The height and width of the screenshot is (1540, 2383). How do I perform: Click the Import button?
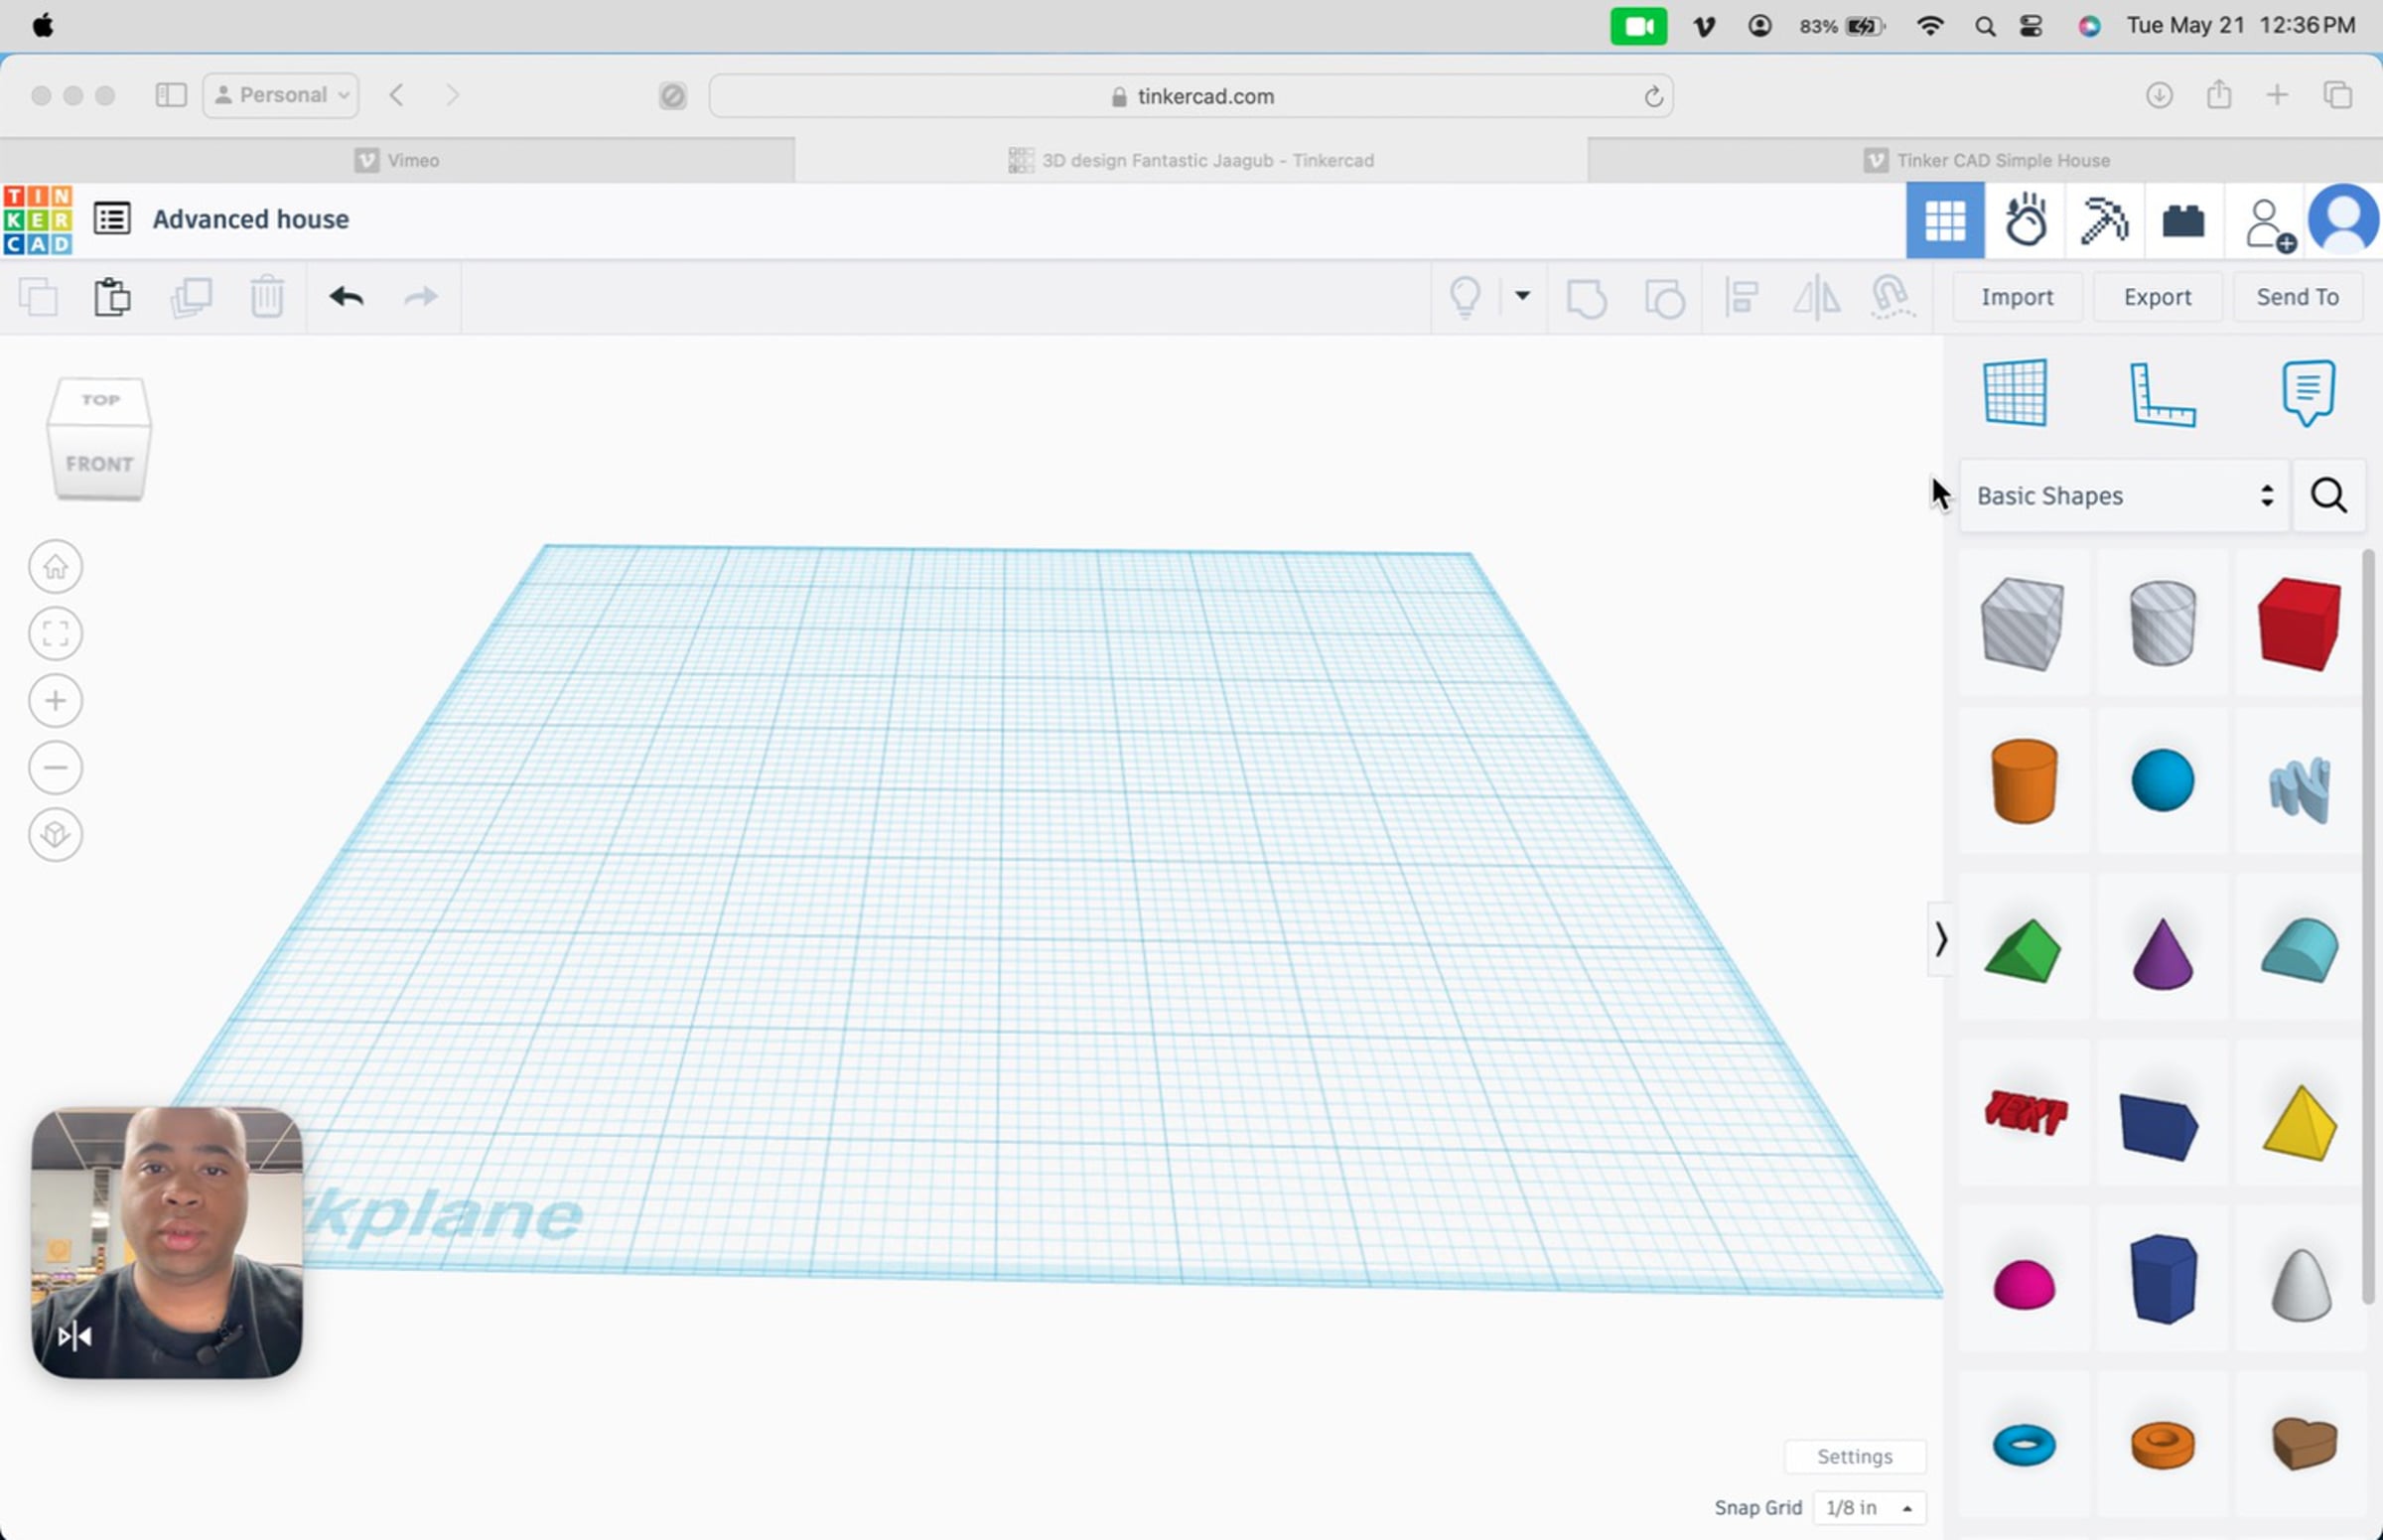(x=2016, y=297)
